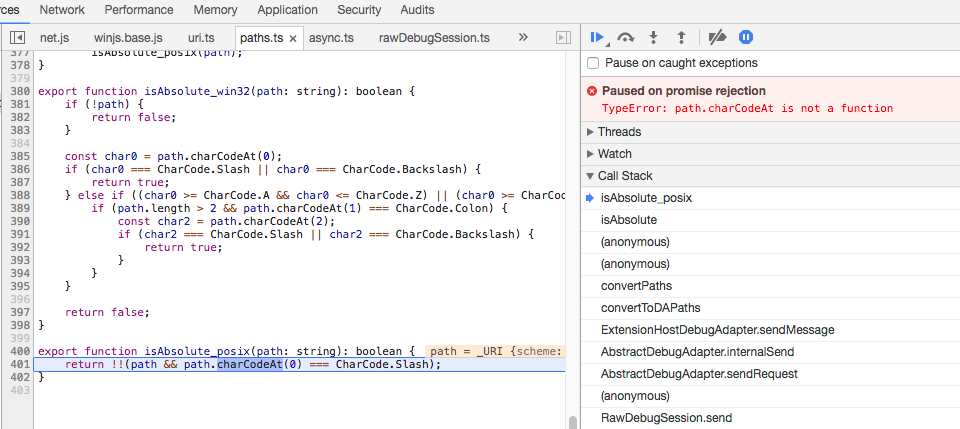Viewport: 960px width, 429px height.
Task: Click Paused on promise rejection heading
Action: click(x=684, y=91)
